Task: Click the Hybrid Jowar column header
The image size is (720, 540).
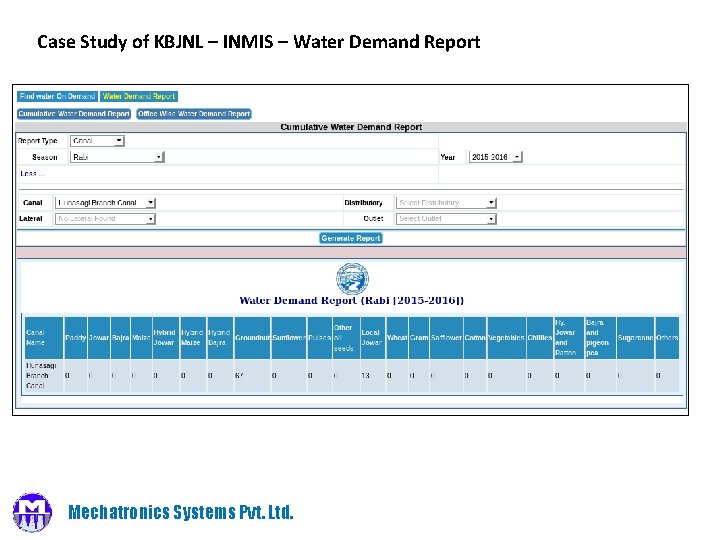Action: [x=166, y=338]
